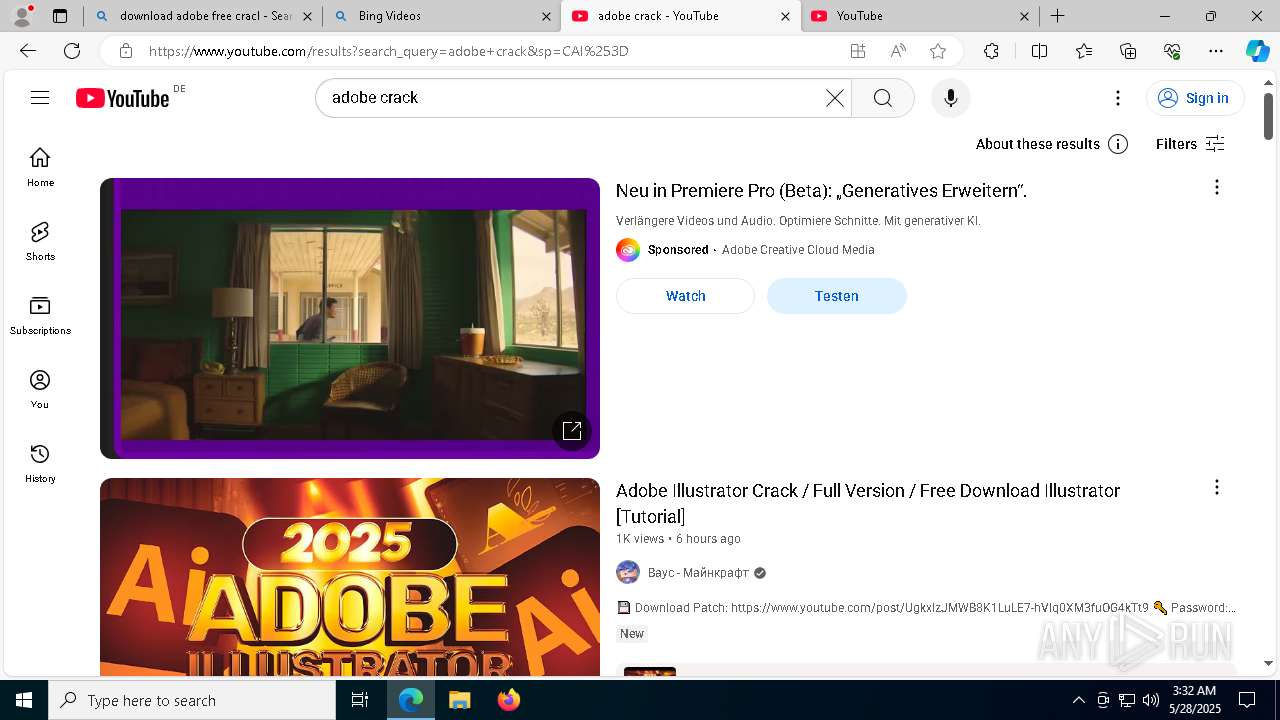The image size is (1280, 720).
Task: Open the Windows notification center
Action: 1247,700
